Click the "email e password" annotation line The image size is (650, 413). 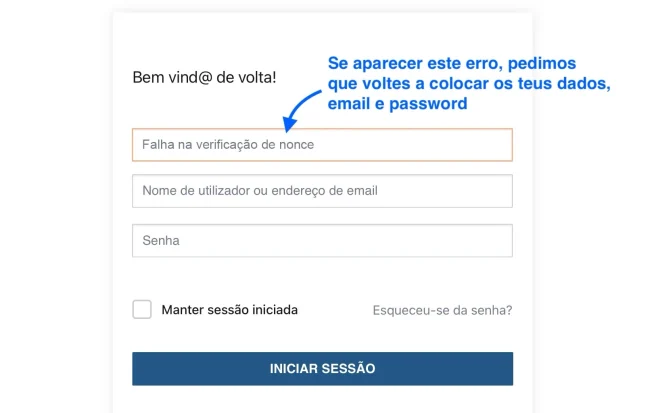397,103
